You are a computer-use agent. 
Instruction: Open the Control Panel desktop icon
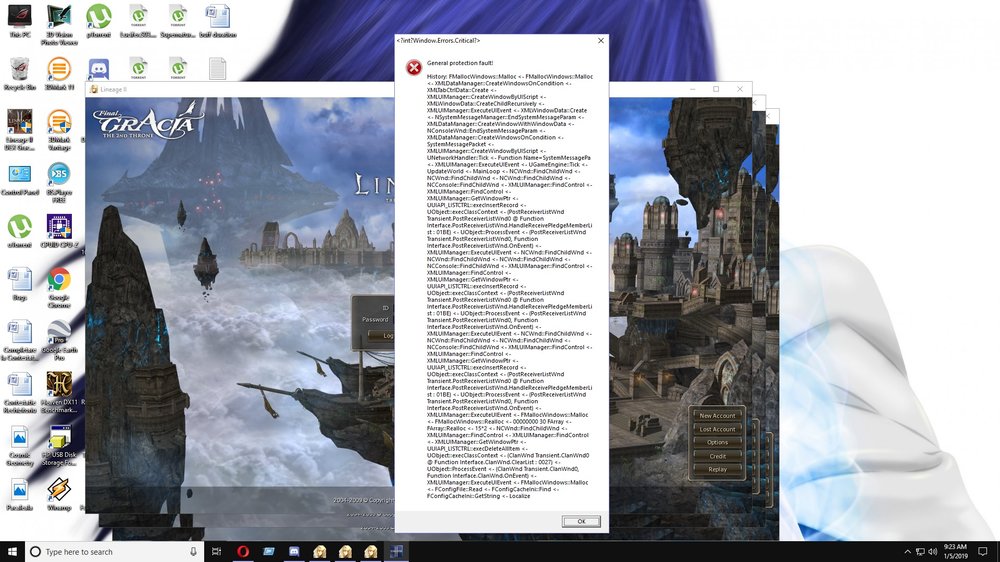pyautogui.click(x=19, y=175)
